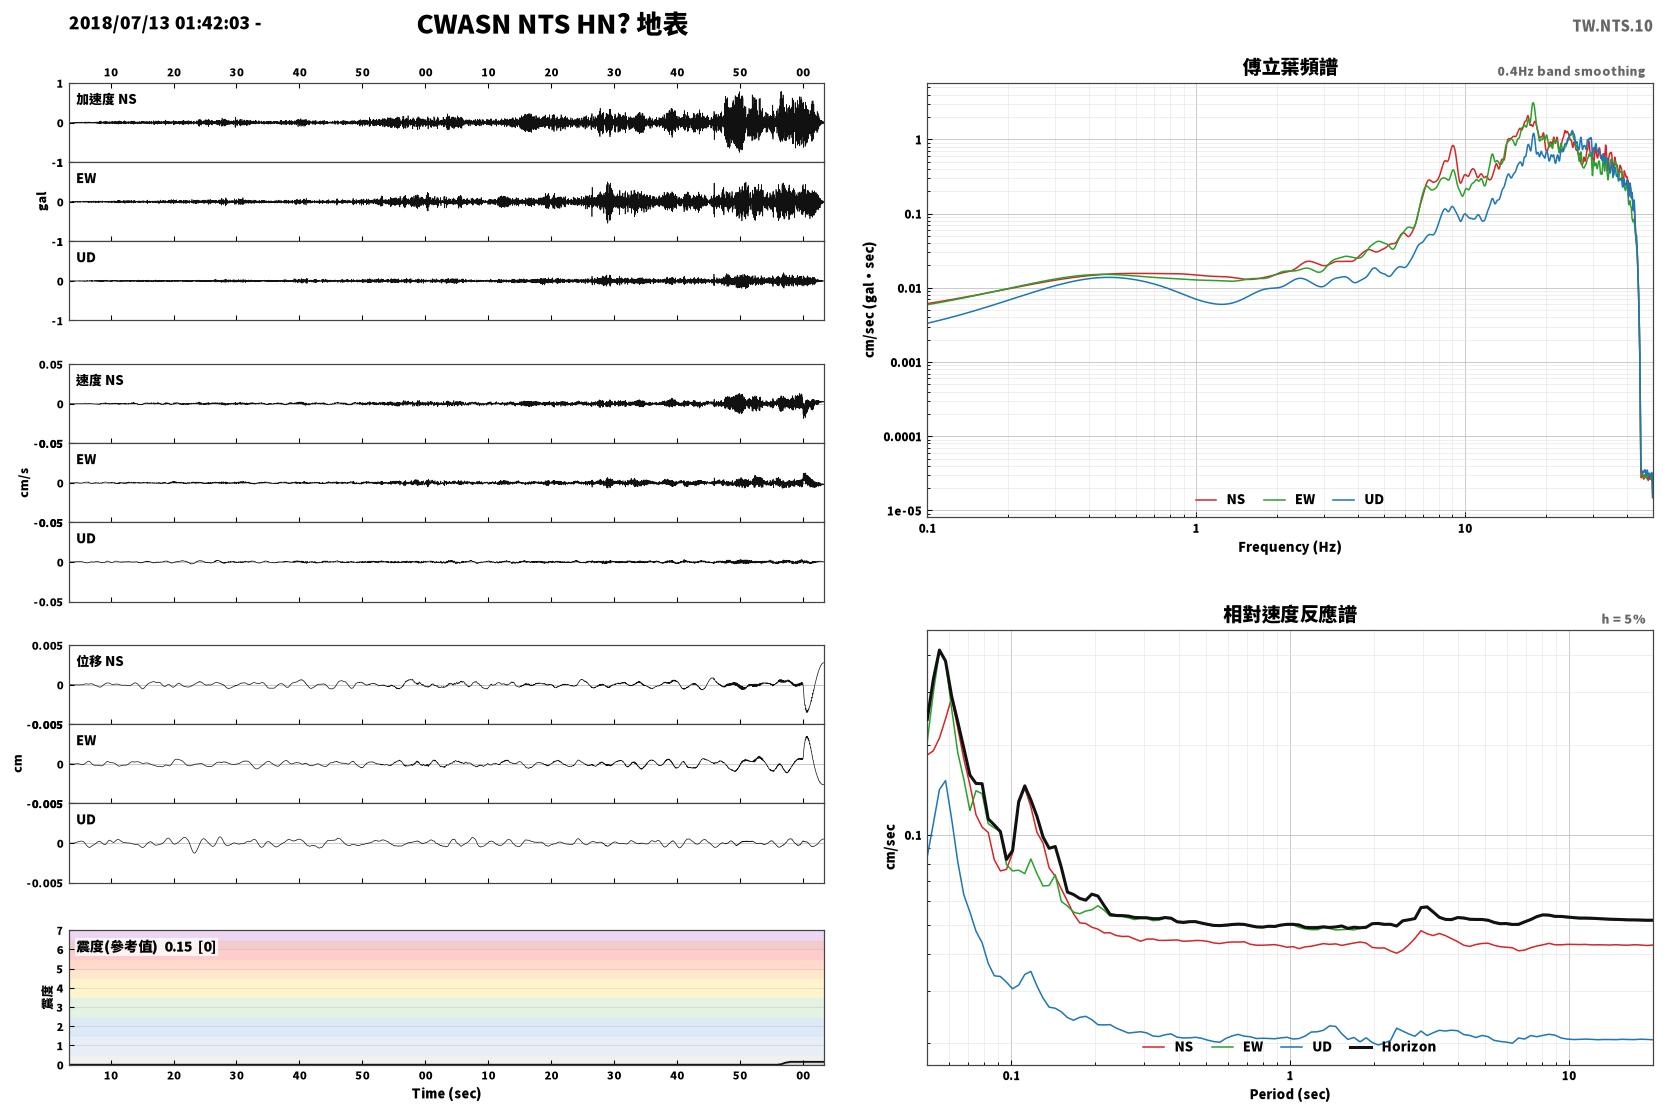Click the green EW legend entry in Fourier spectrum
The image size is (1663, 1113).
pos(1289,499)
